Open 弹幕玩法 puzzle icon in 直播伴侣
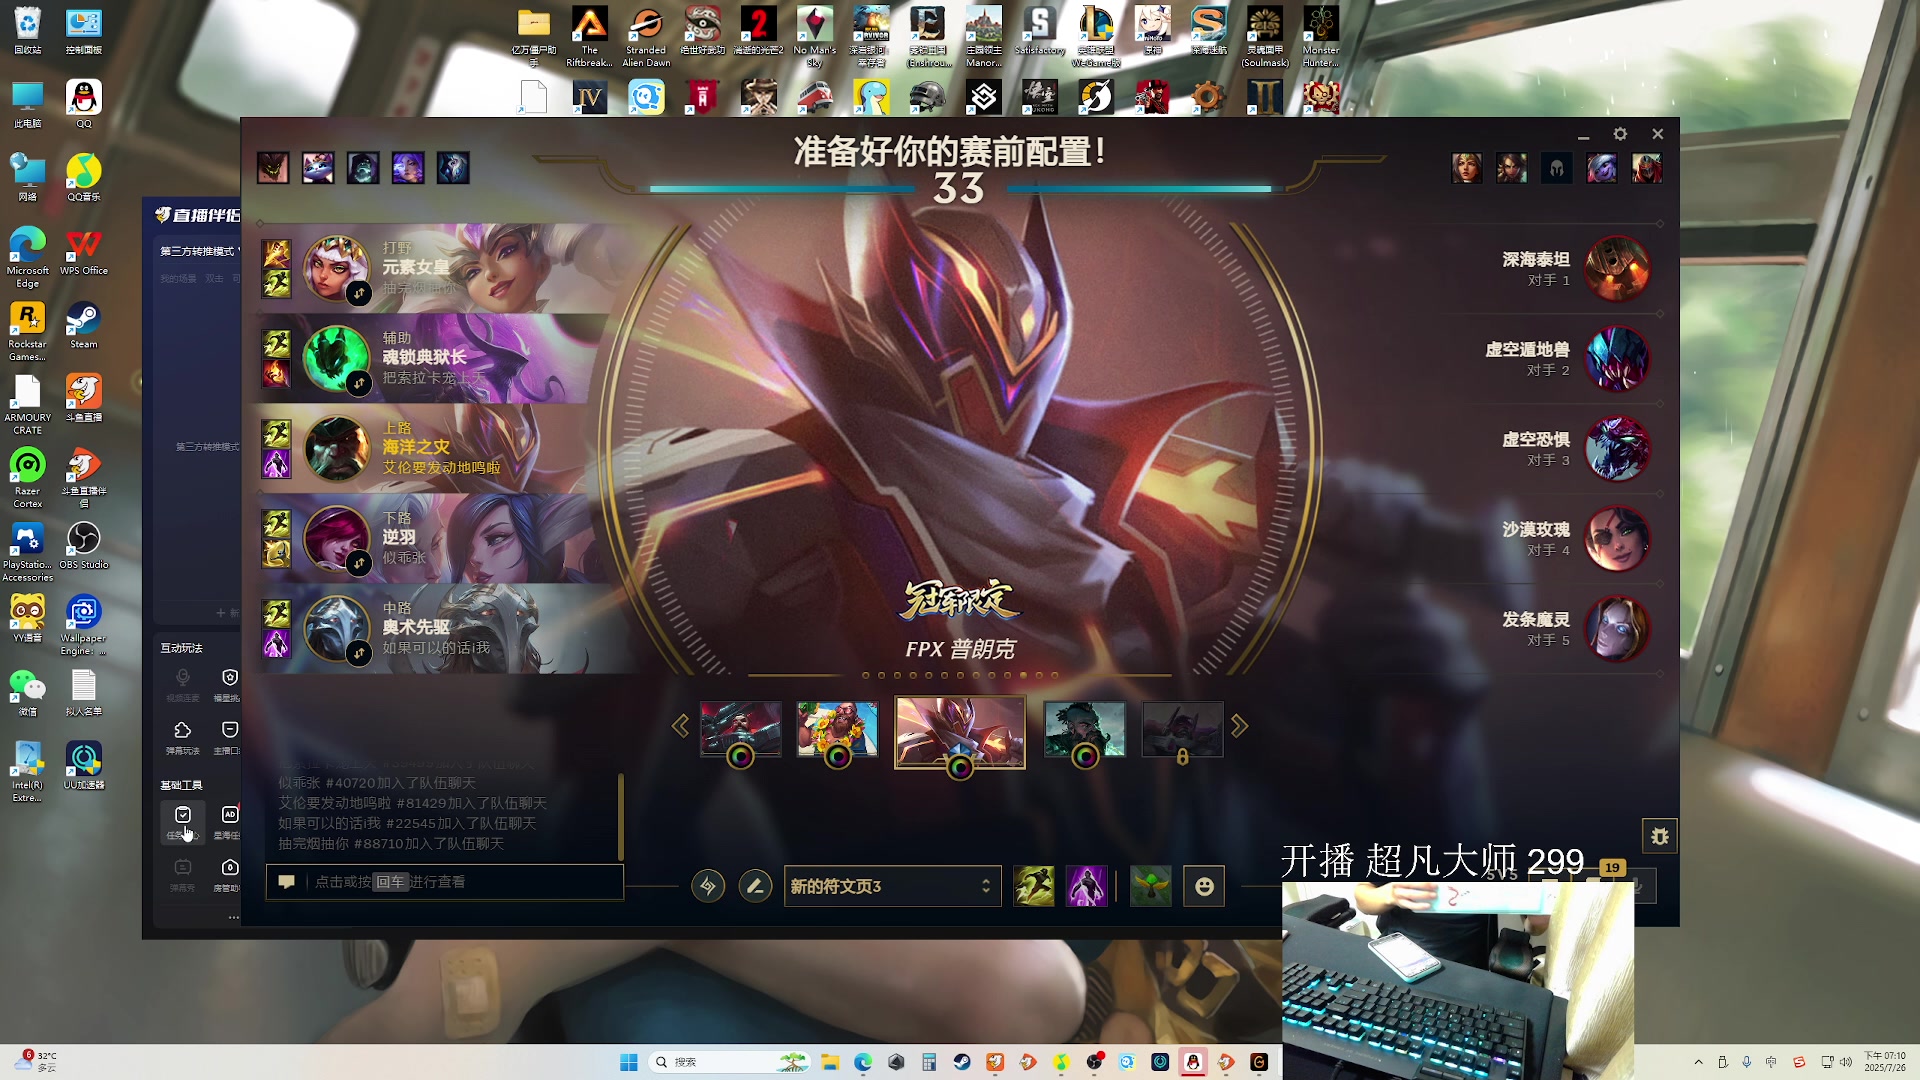 tap(183, 736)
